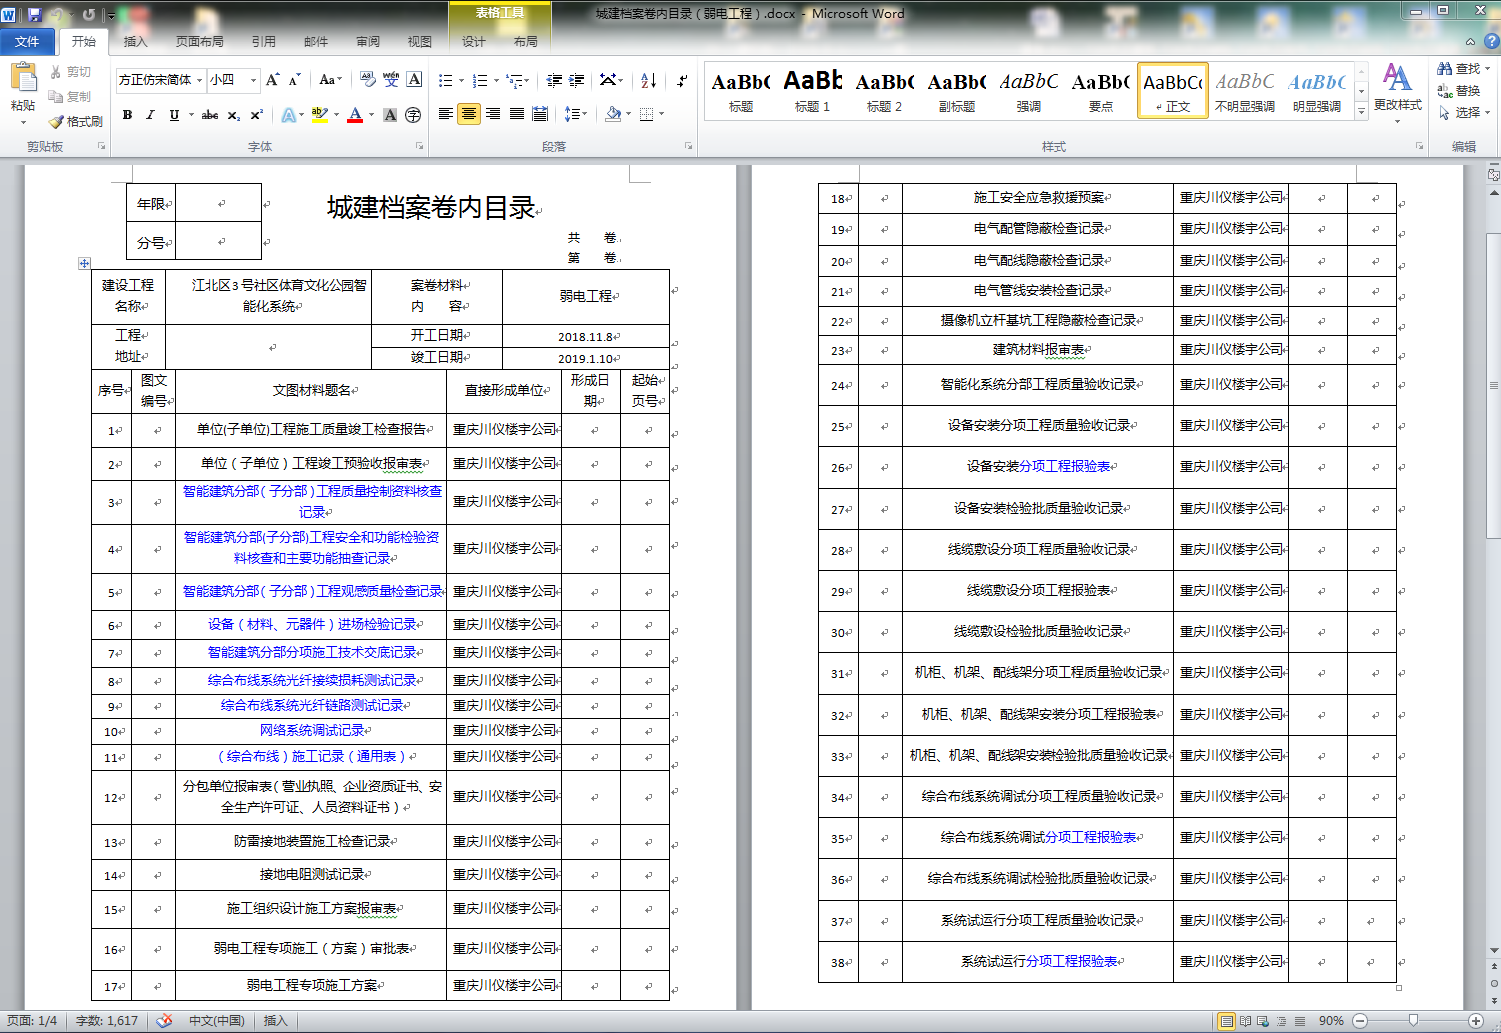Switch to table tools 设计 tab
Viewport: 1501px width, 1033px height.
coord(474,41)
